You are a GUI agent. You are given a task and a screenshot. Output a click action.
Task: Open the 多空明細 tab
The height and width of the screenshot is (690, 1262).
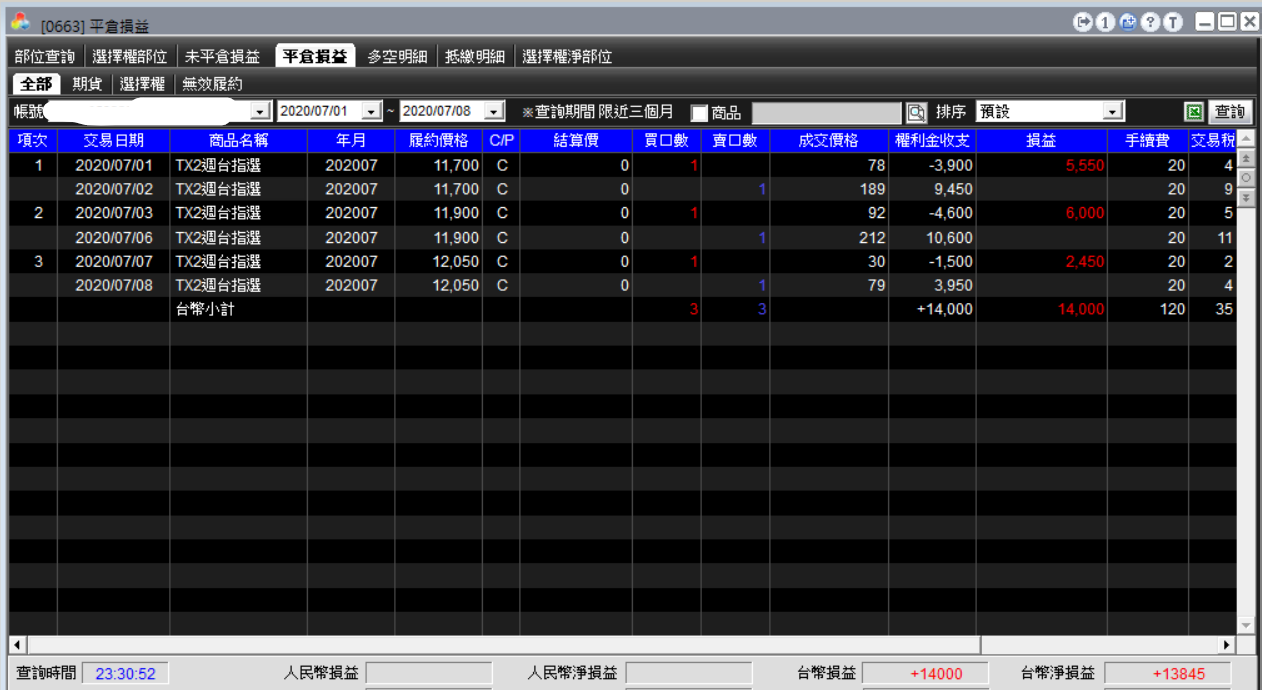tap(397, 57)
